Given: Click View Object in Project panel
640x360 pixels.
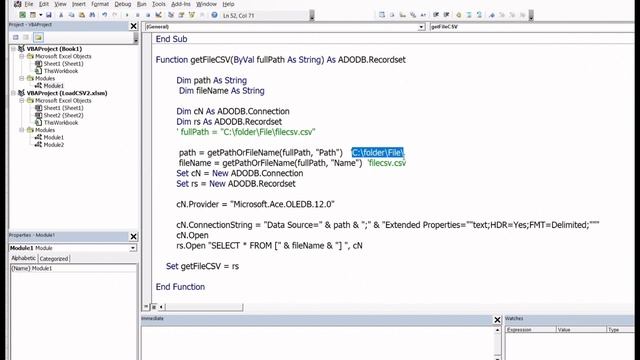Looking at the screenshot, I should click(x=26, y=38).
